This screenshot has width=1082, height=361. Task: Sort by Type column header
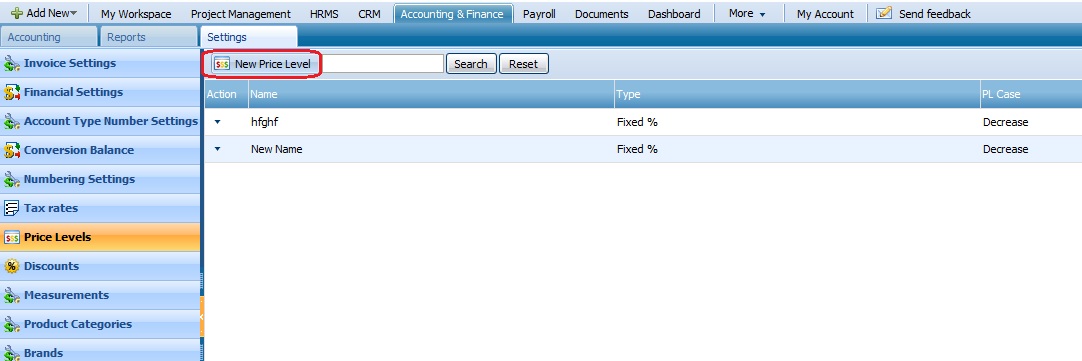coord(797,95)
